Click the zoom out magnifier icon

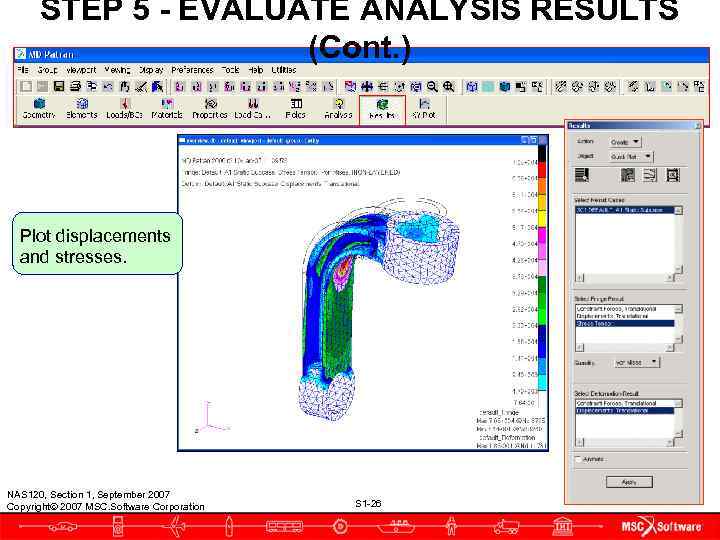[x=432, y=86]
